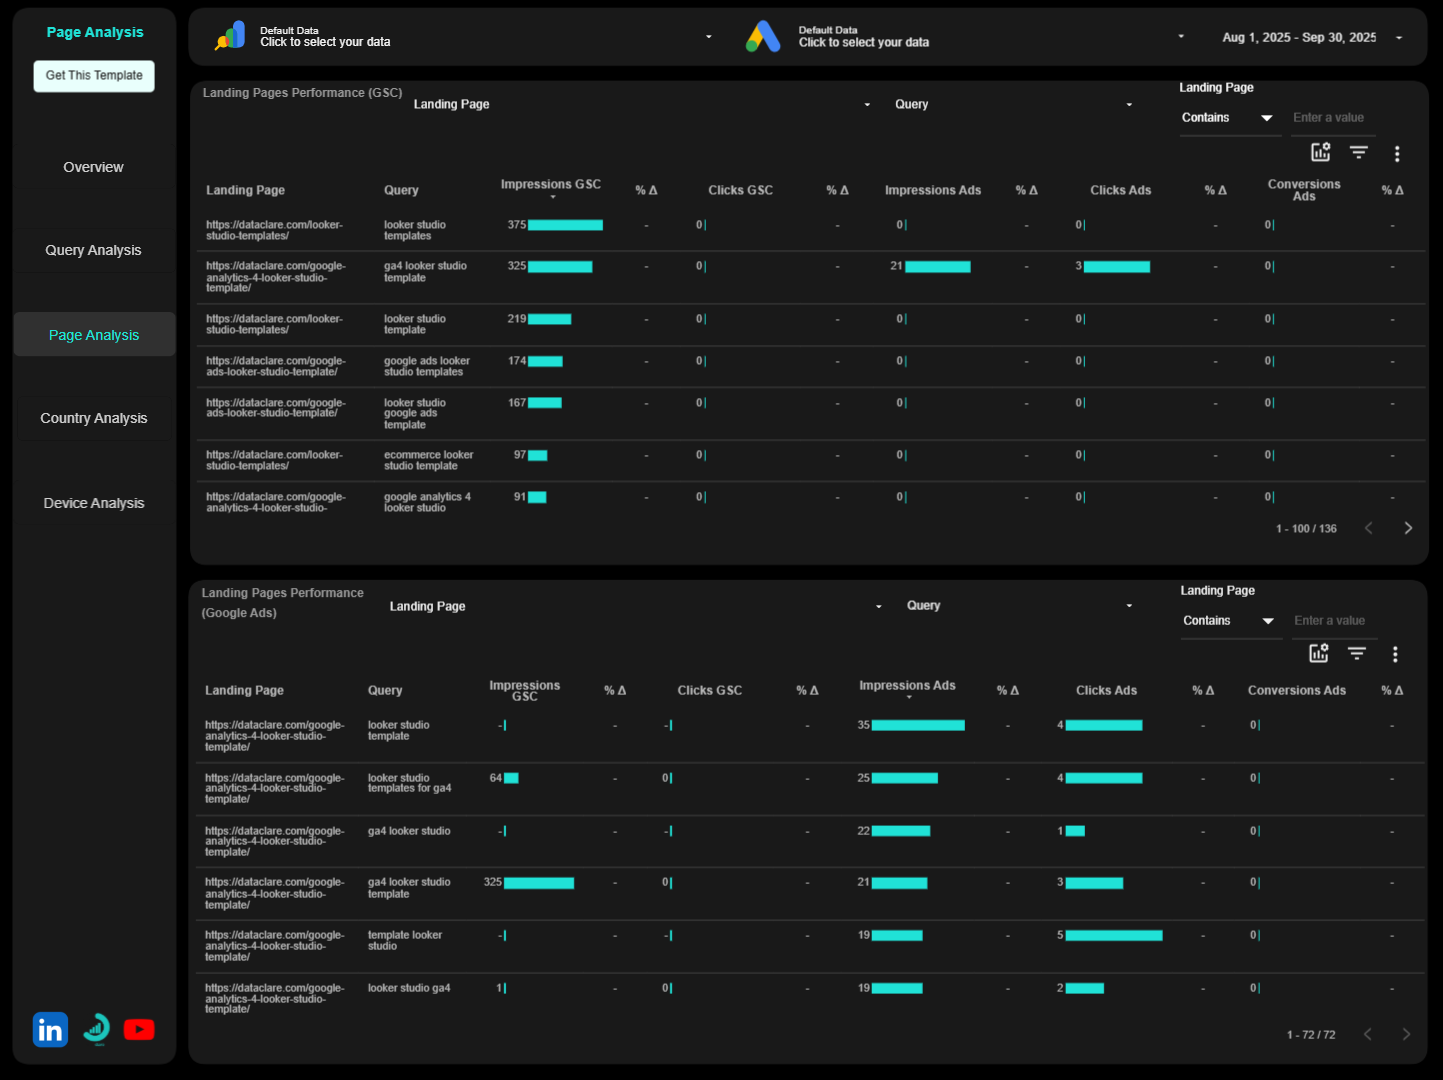
Task: Switch to the Country Analysis page
Action: 93,418
